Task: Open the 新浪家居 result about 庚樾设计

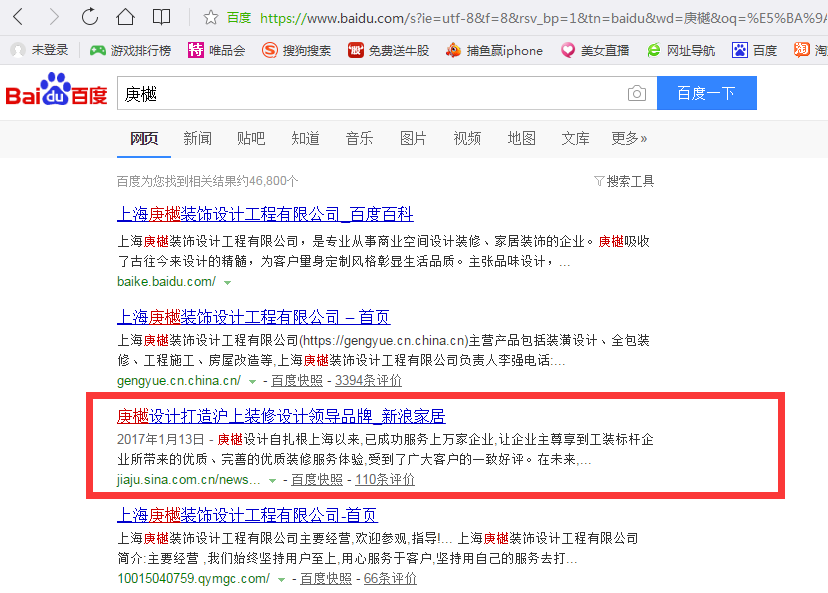Action: pos(281,416)
